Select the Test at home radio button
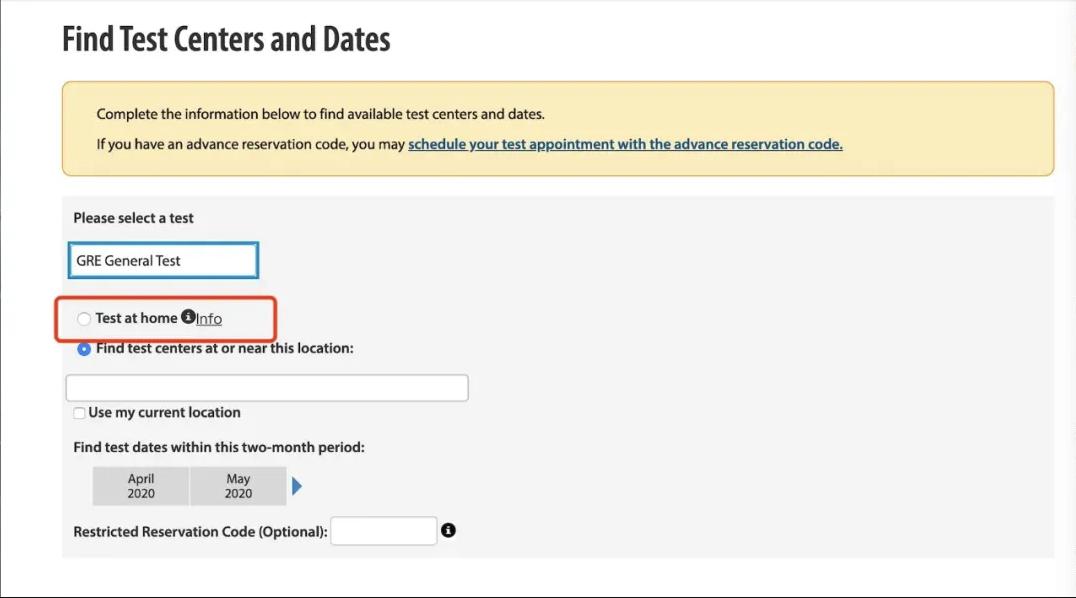This screenshot has height=598, width=1076. pyautogui.click(x=84, y=319)
